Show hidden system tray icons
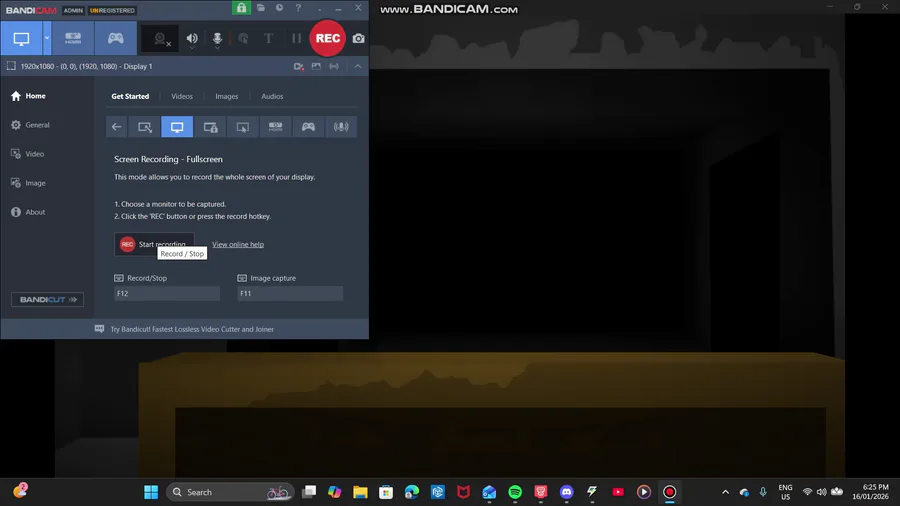The height and width of the screenshot is (506, 900). tap(726, 492)
